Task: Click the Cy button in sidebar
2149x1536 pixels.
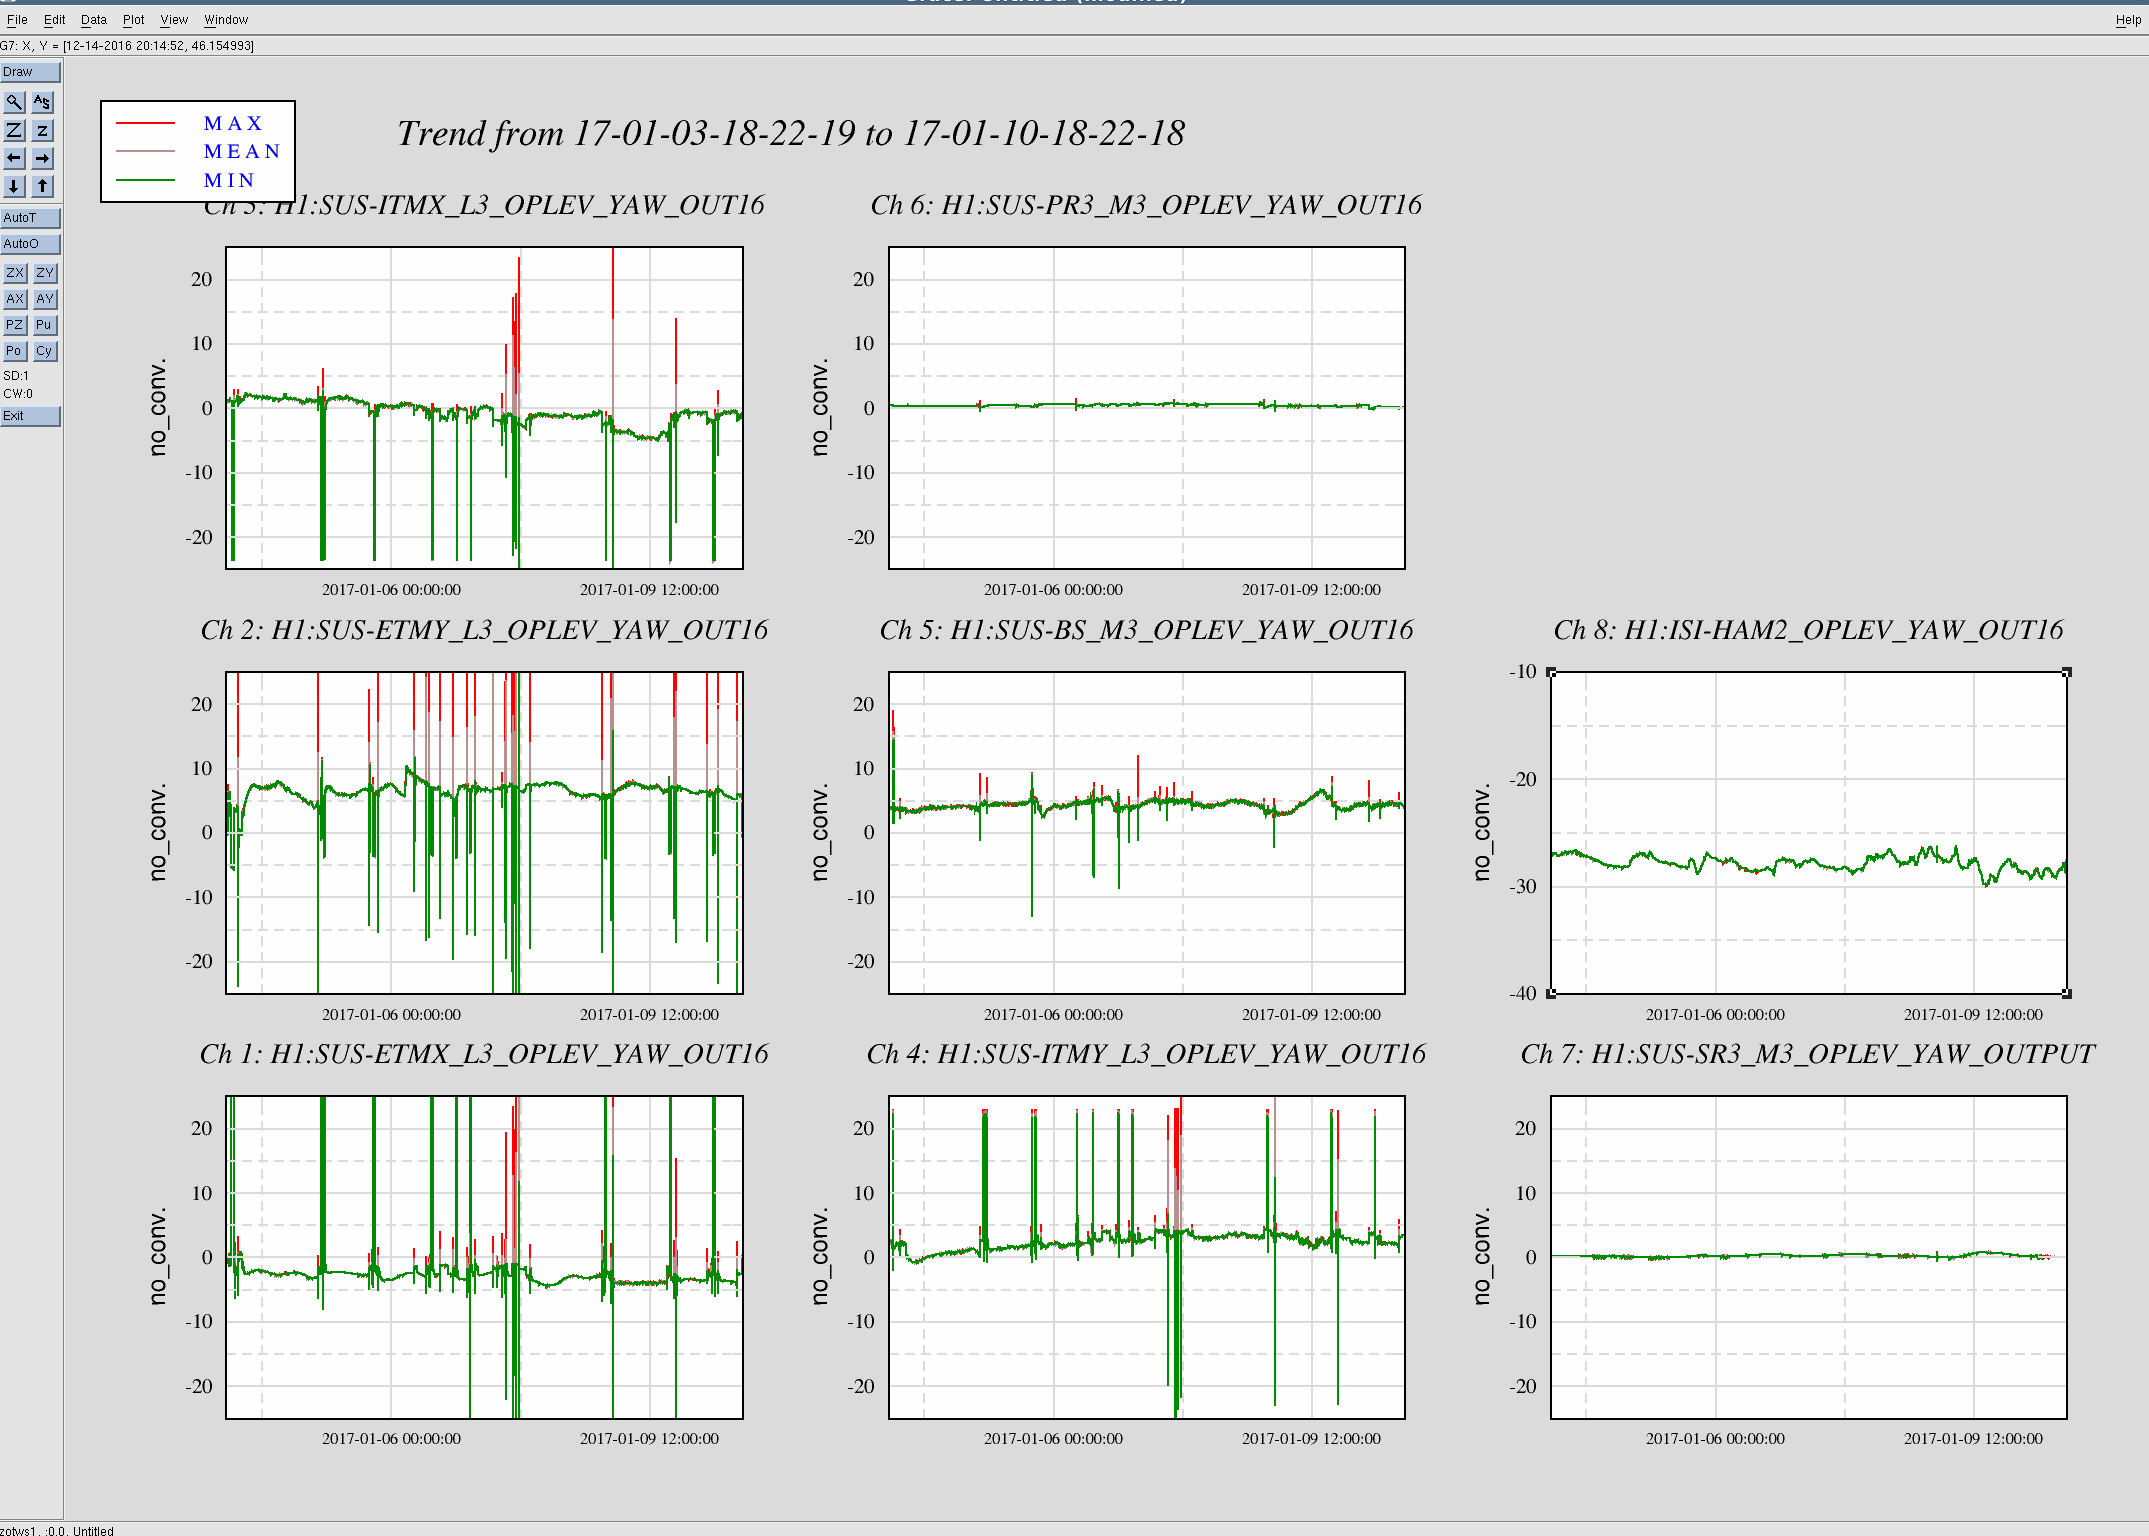Action: point(44,351)
